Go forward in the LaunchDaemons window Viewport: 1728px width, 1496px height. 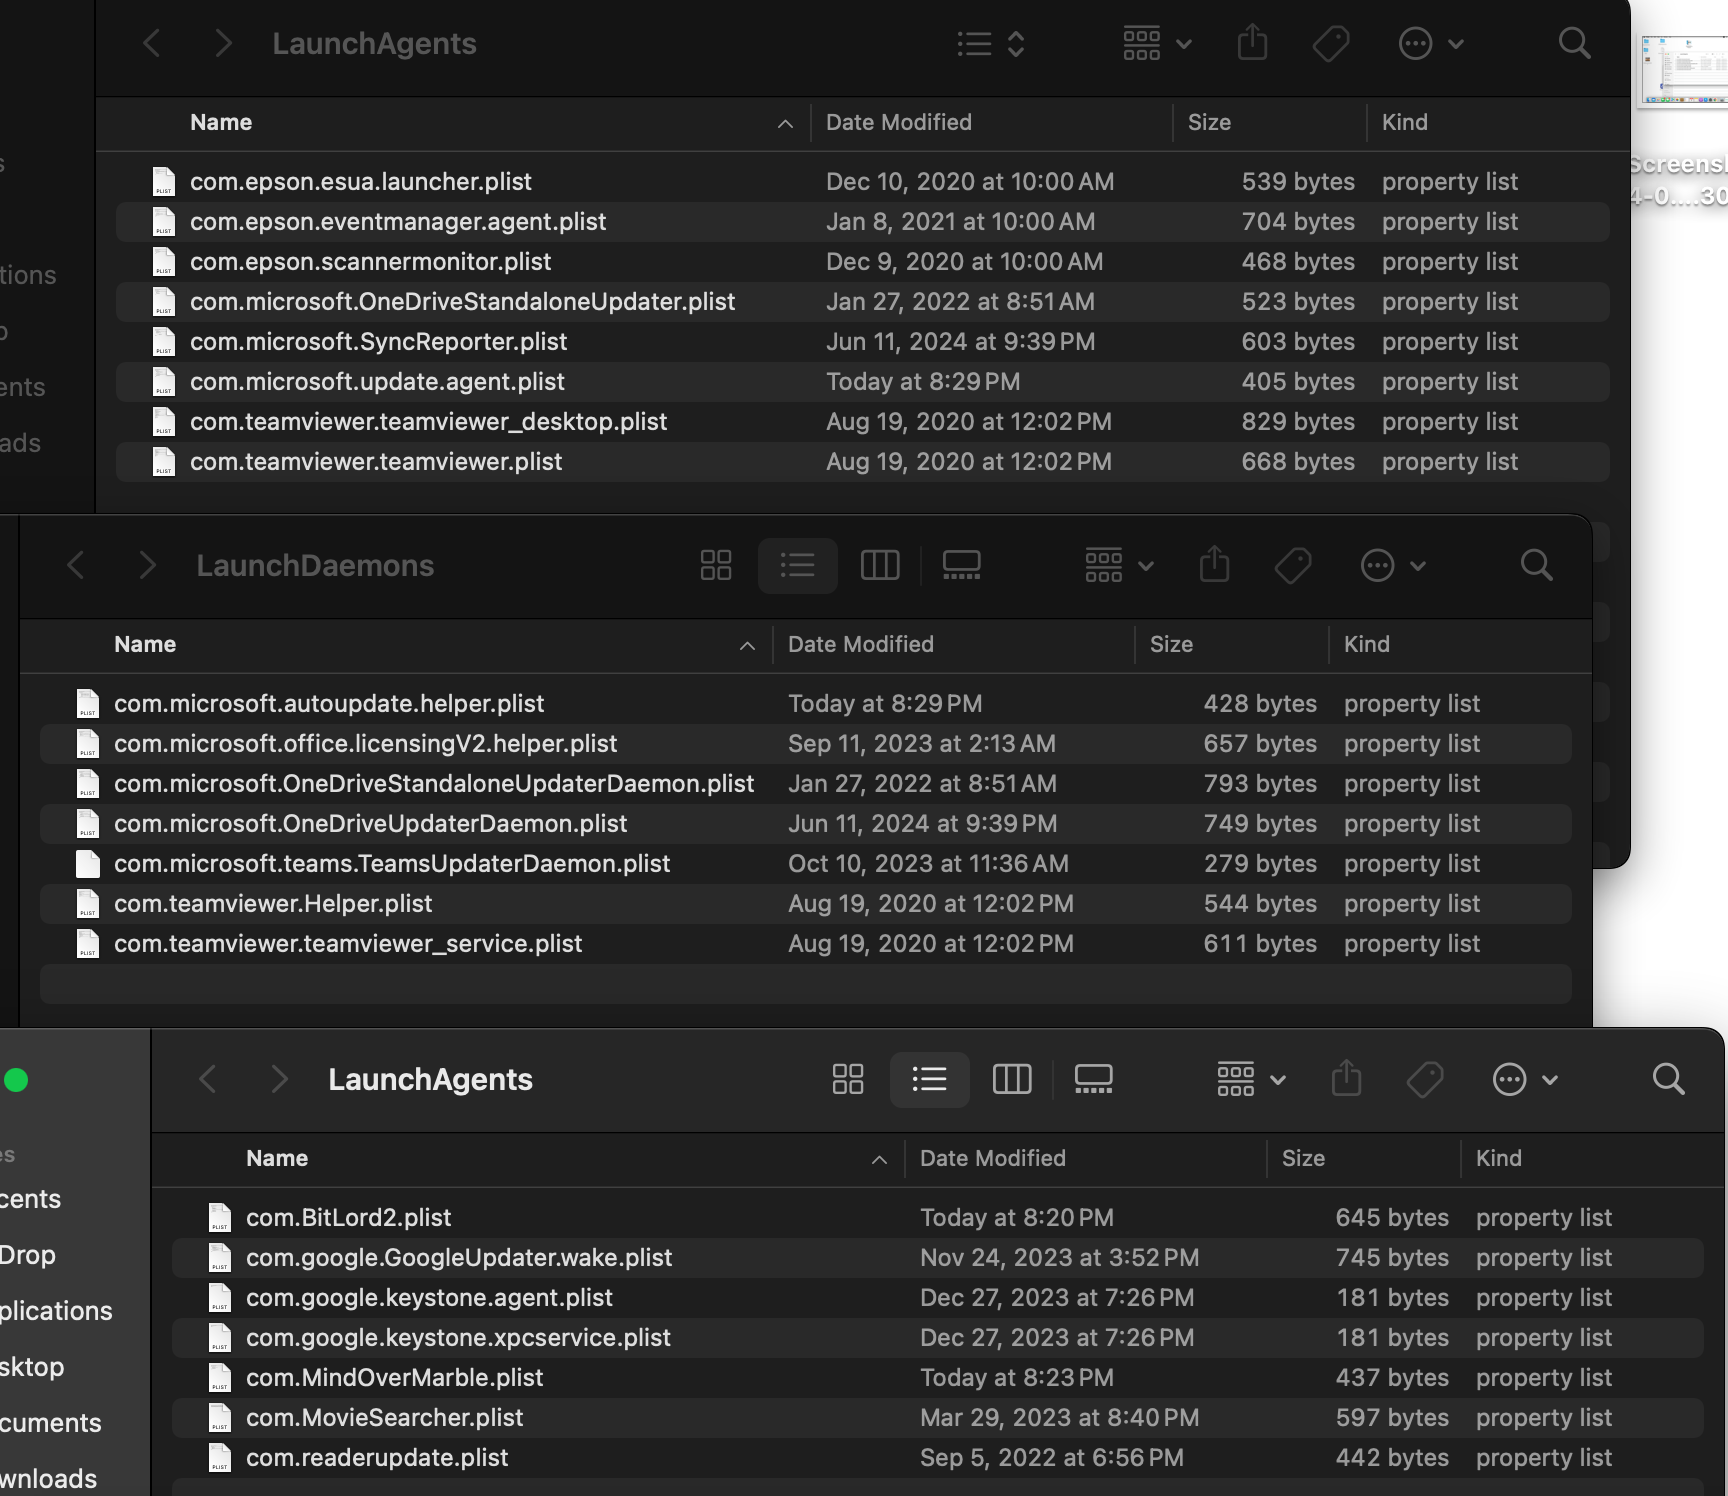147,565
